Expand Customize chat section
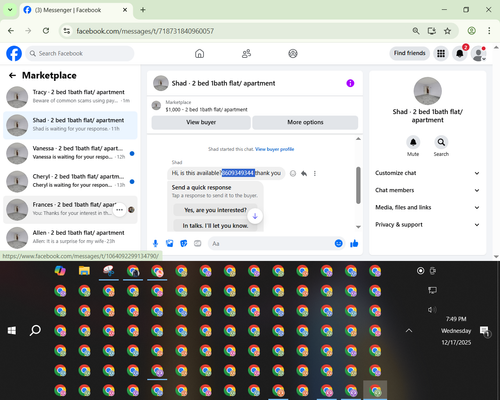The width and height of the screenshot is (500, 400). (x=427, y=173)
